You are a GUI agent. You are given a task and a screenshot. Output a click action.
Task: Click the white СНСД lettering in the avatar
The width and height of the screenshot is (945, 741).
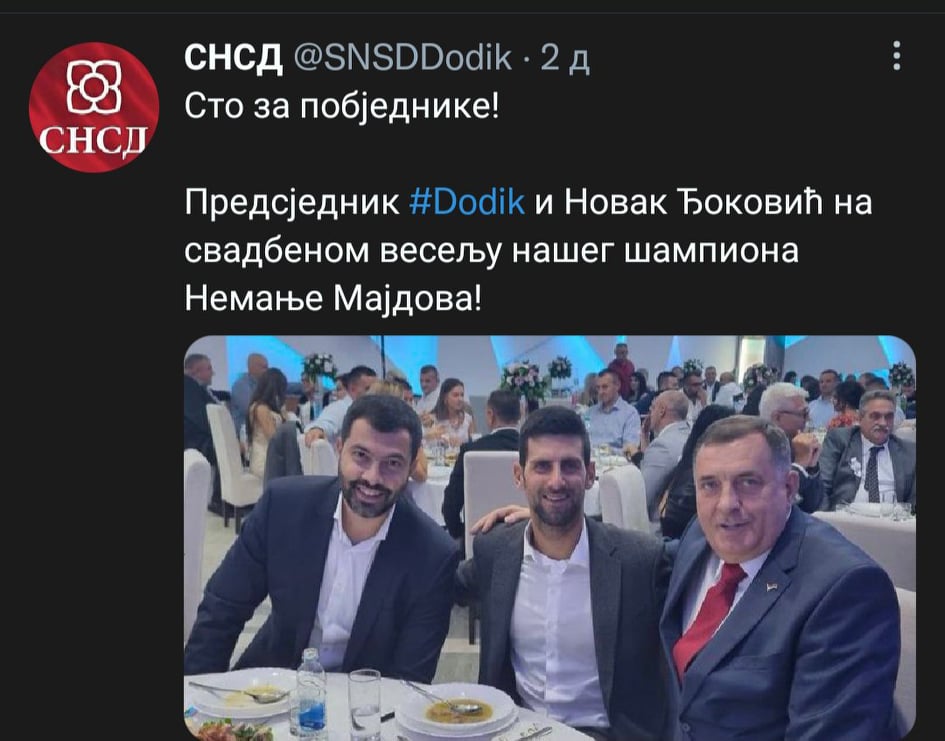click(x=93, y=140)
